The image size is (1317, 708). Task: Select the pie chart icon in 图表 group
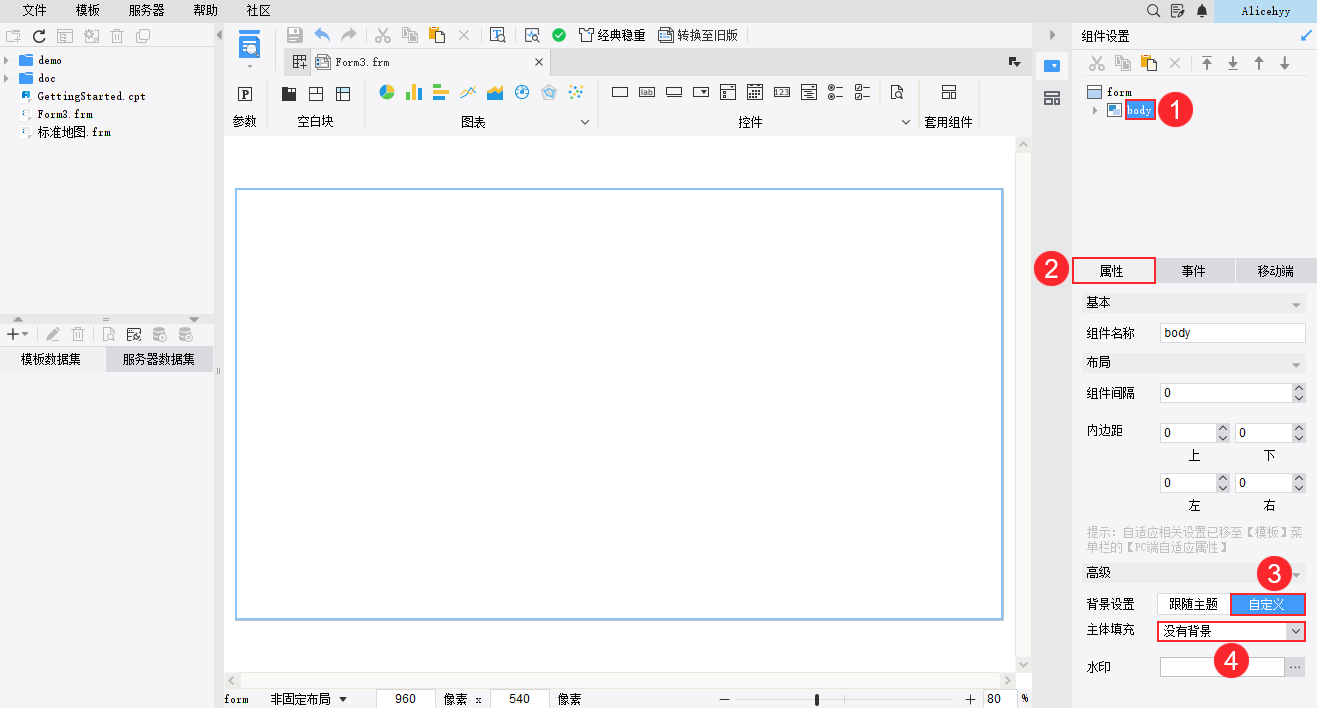point(387,92)
